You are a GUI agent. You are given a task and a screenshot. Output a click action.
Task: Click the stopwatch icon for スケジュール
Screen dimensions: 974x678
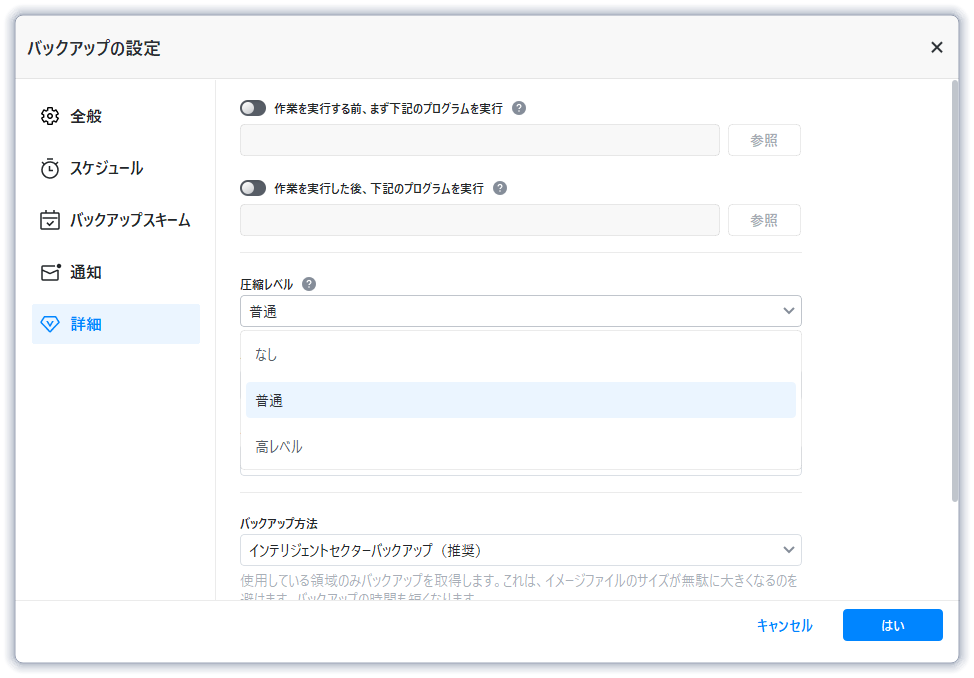tap(50, 168)
